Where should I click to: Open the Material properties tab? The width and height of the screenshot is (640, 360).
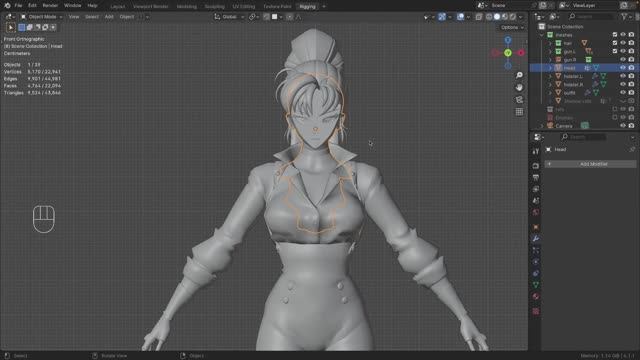point(536,296)
